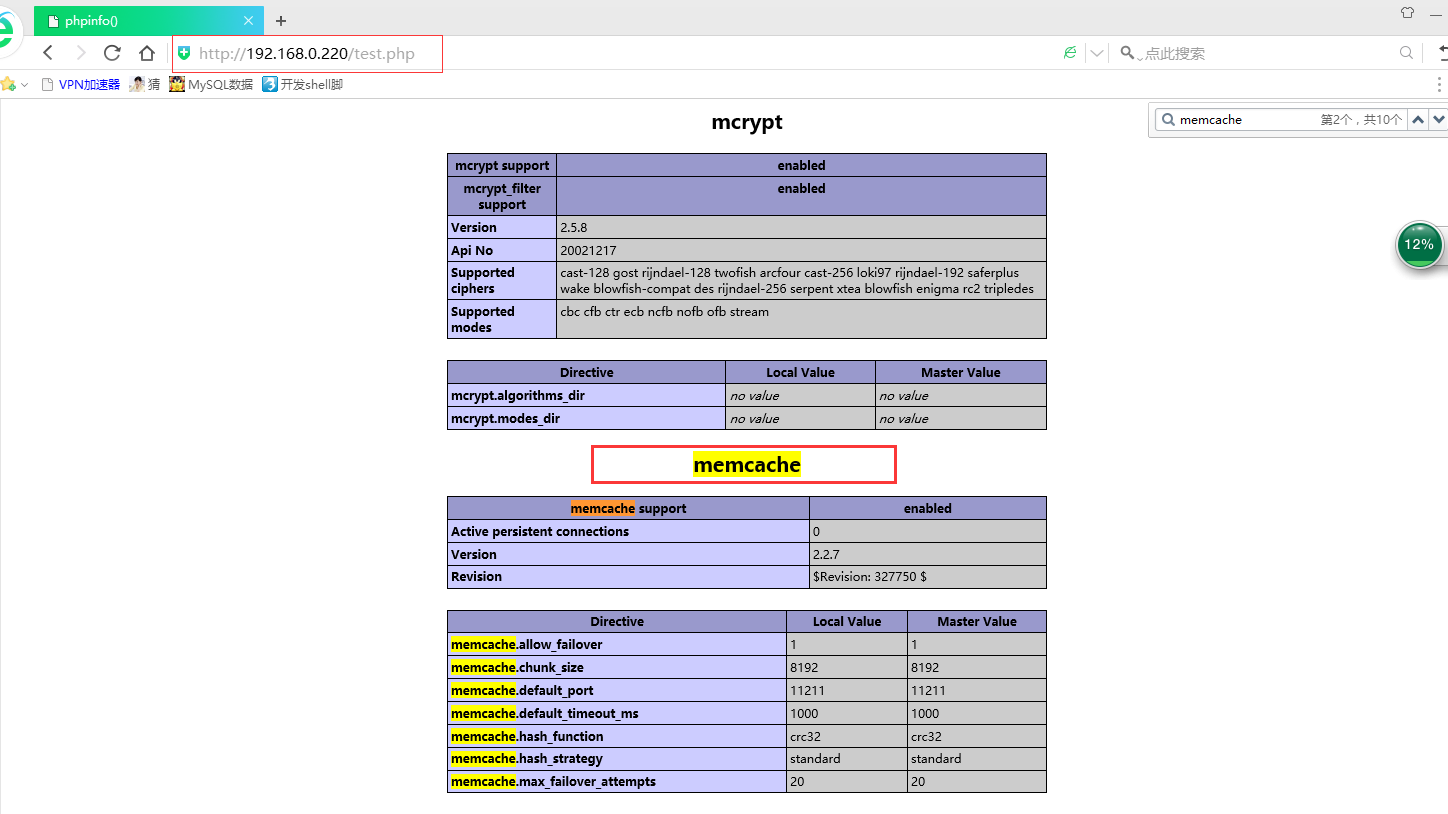The image size is (1448, 814).
Task: Open the VPN加速器 bookmark
Action: coord(80,84)
